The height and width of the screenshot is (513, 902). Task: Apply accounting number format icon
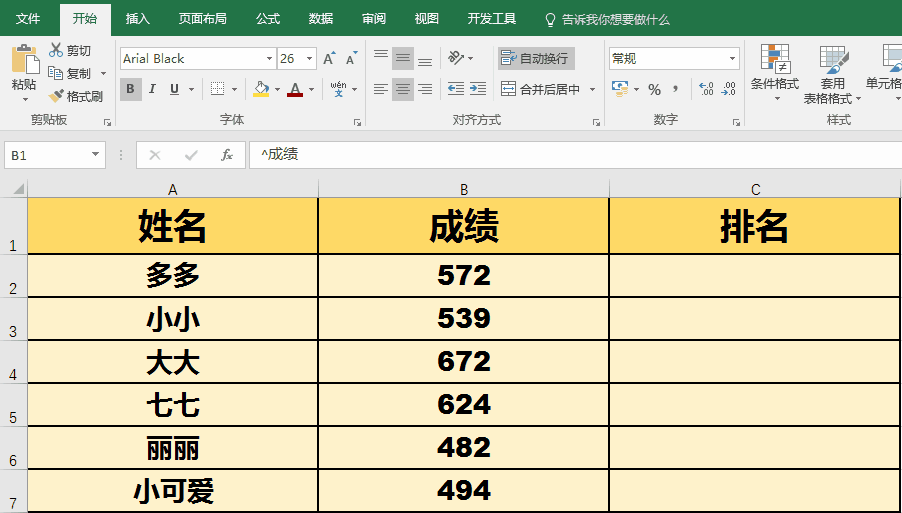tap(620, 89)
